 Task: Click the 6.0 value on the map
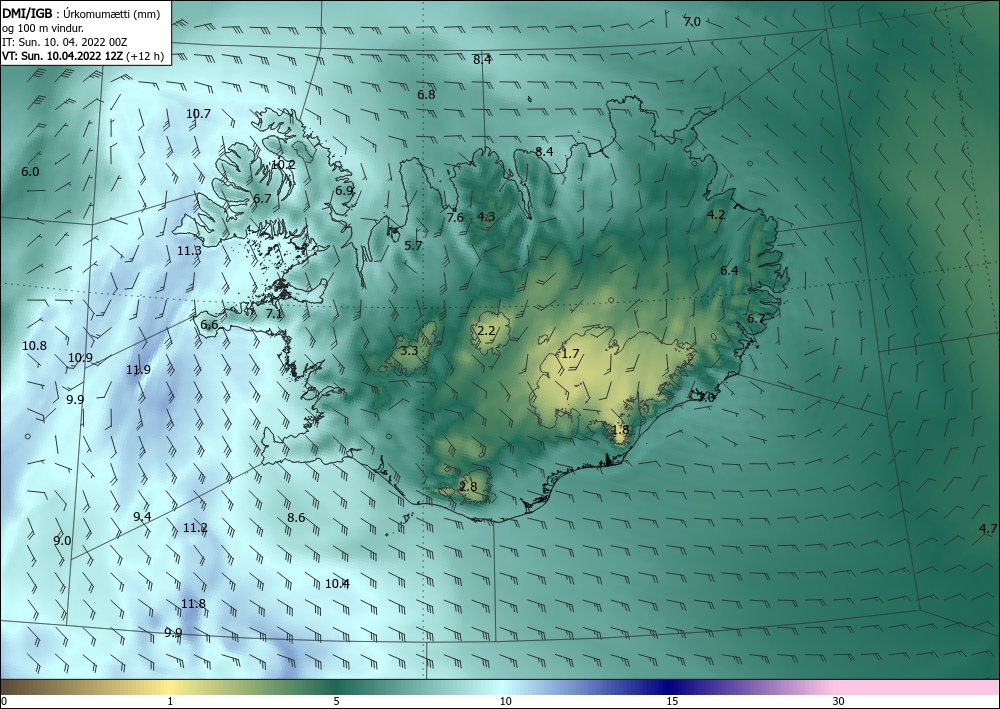30,172
